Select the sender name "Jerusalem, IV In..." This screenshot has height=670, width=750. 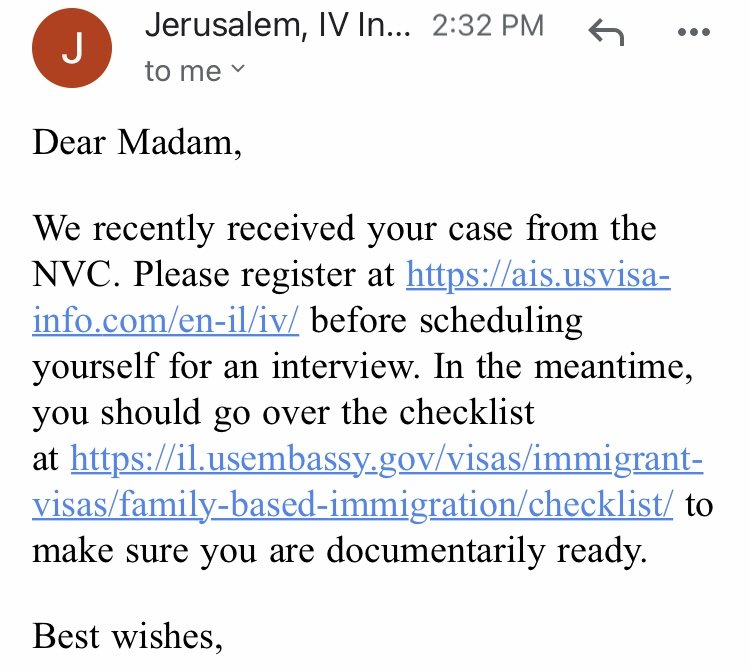coord(277,25)
